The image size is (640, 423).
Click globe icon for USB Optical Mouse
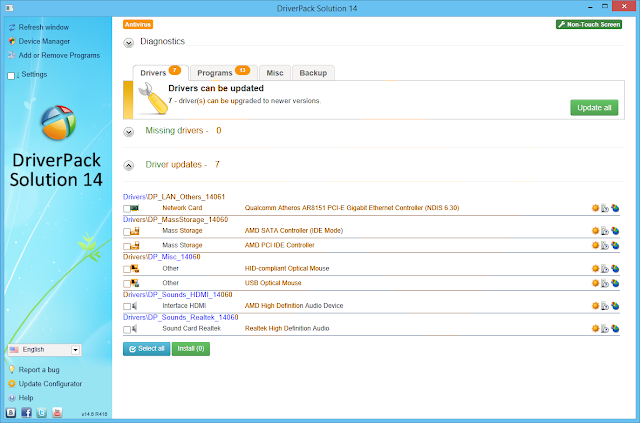point(615,283)
